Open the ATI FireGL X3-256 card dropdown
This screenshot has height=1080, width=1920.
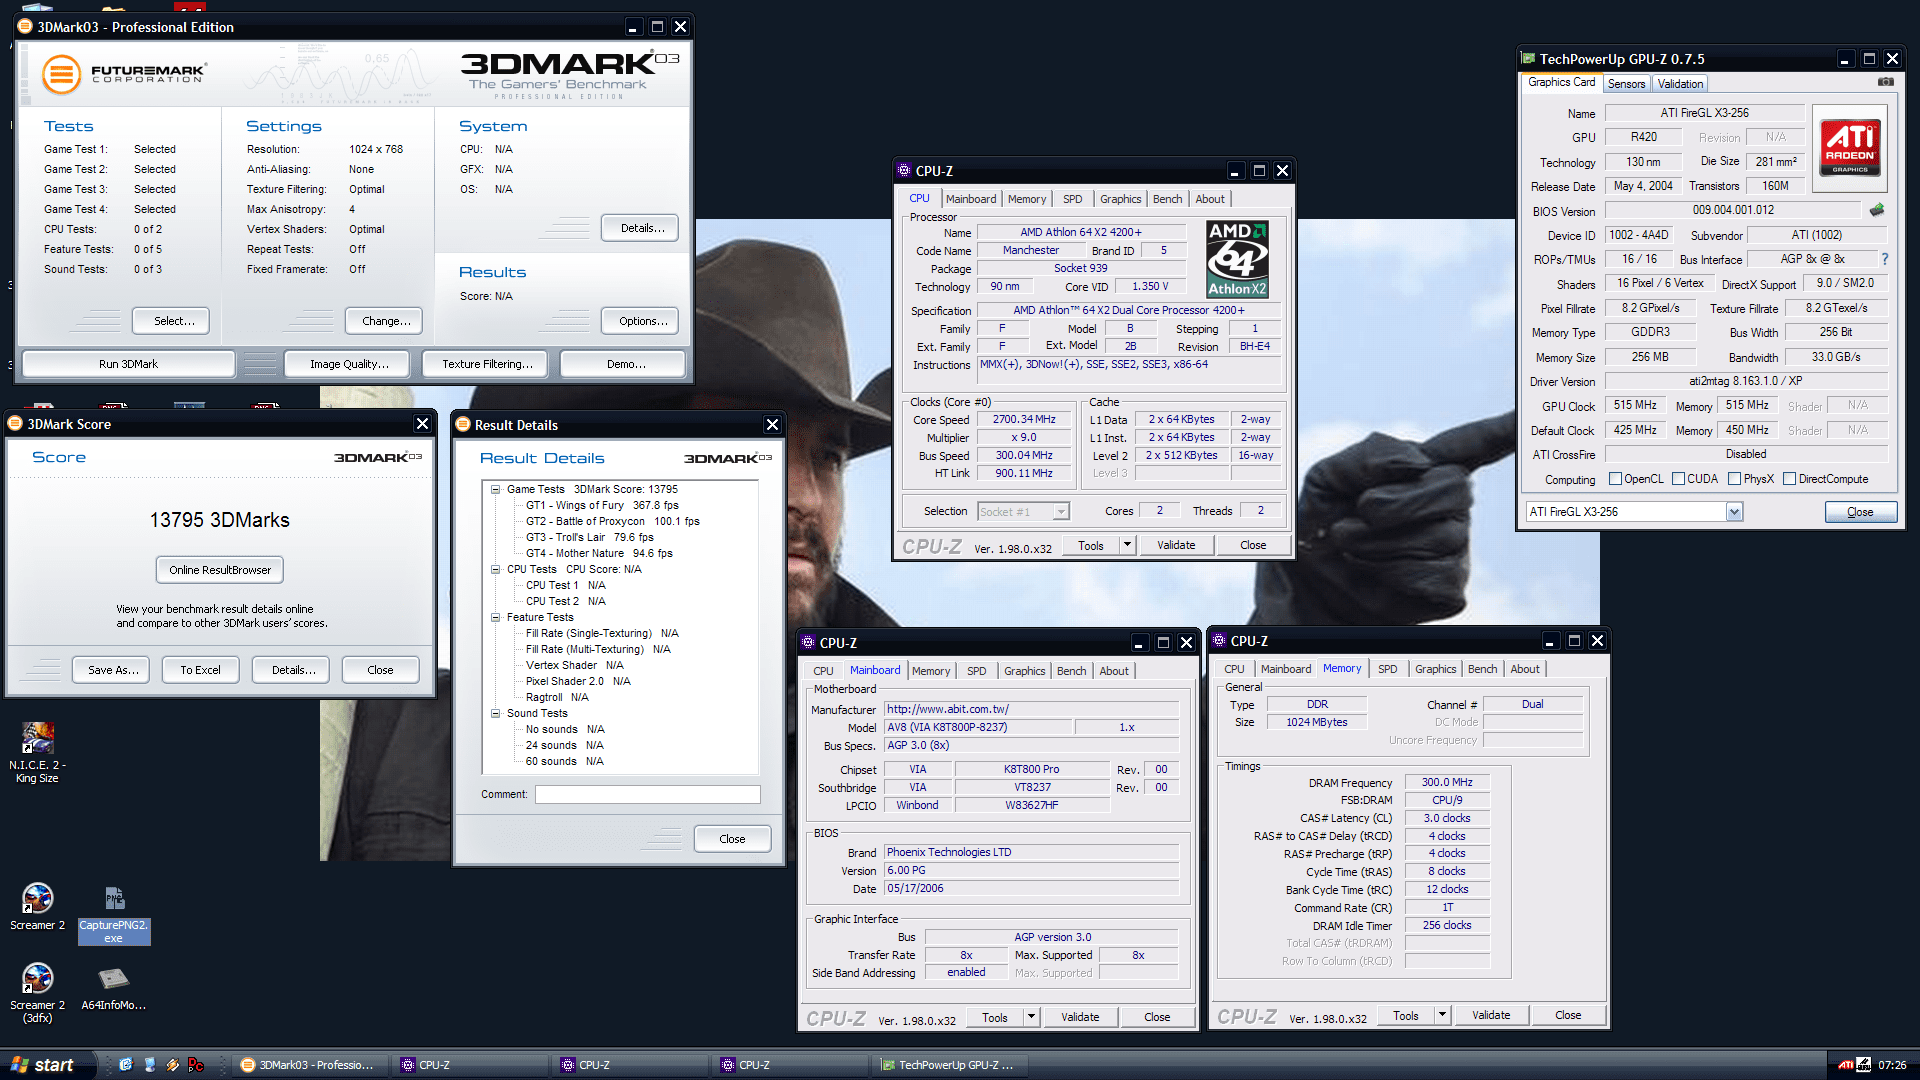pos(1734,512)
